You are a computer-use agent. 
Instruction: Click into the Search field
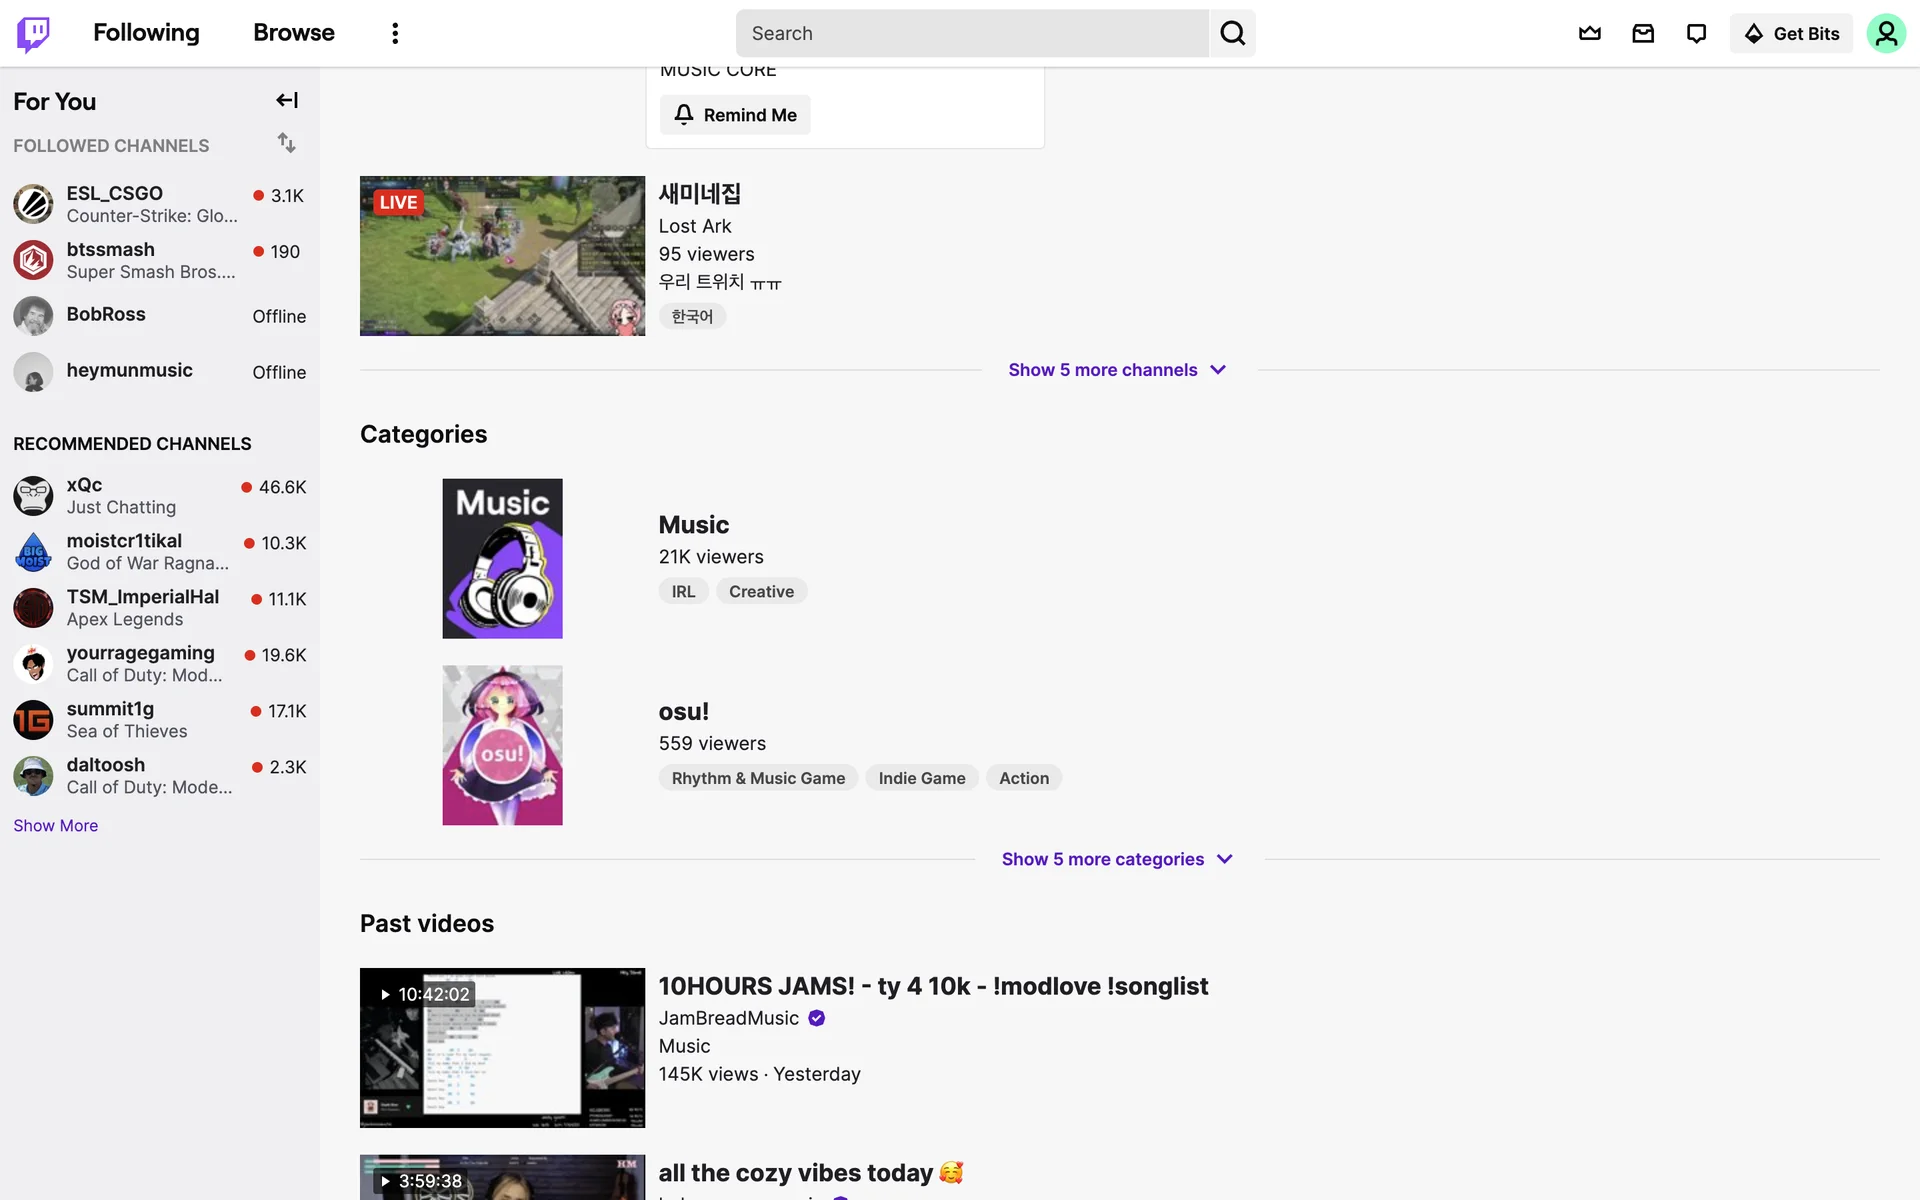click(970, 33)
